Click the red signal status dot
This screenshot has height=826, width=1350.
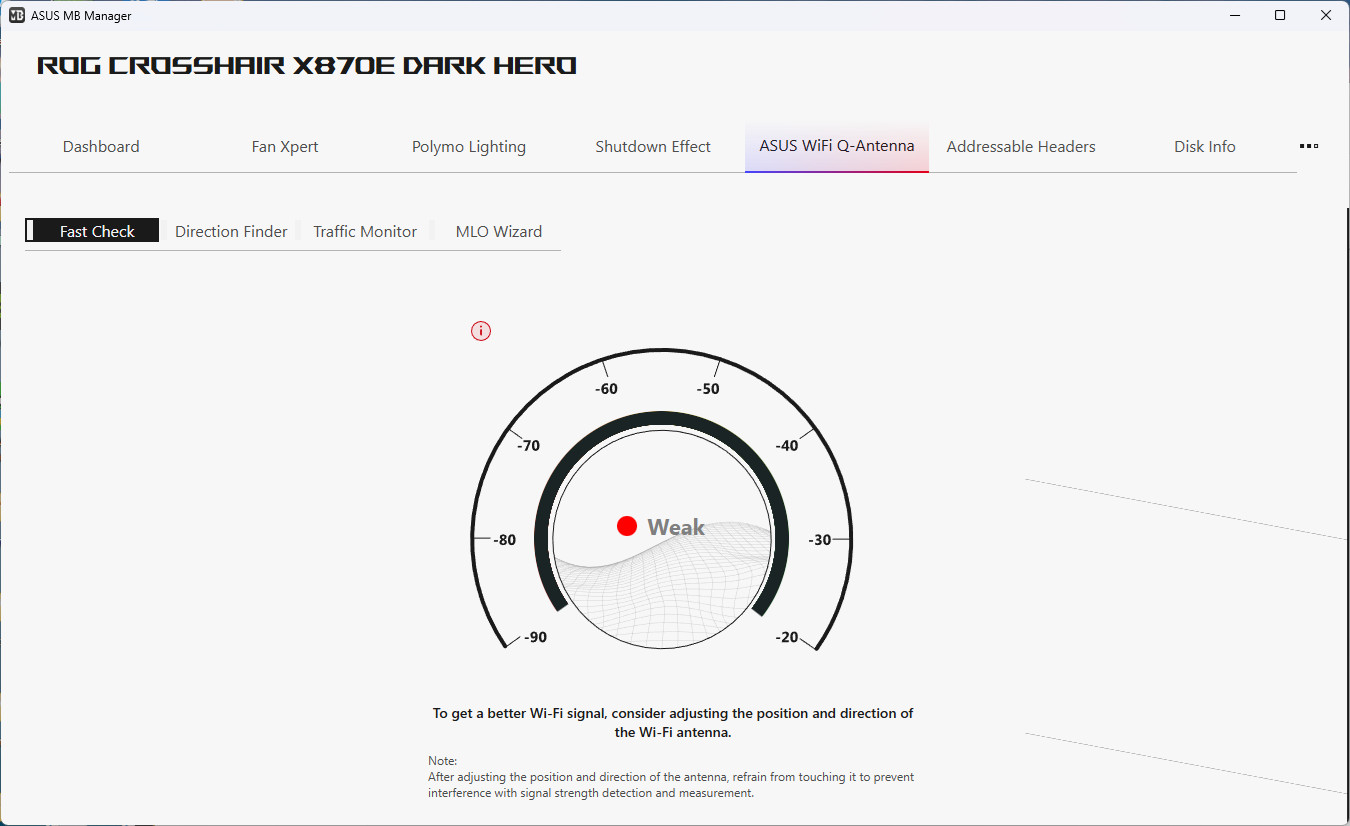point(627,526)
